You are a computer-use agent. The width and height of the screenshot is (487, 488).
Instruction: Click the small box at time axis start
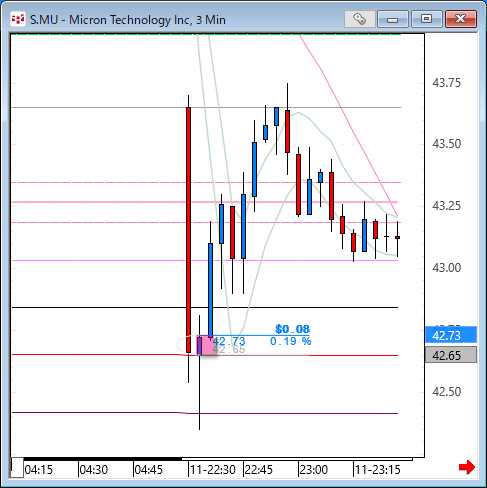click(17, 468)
